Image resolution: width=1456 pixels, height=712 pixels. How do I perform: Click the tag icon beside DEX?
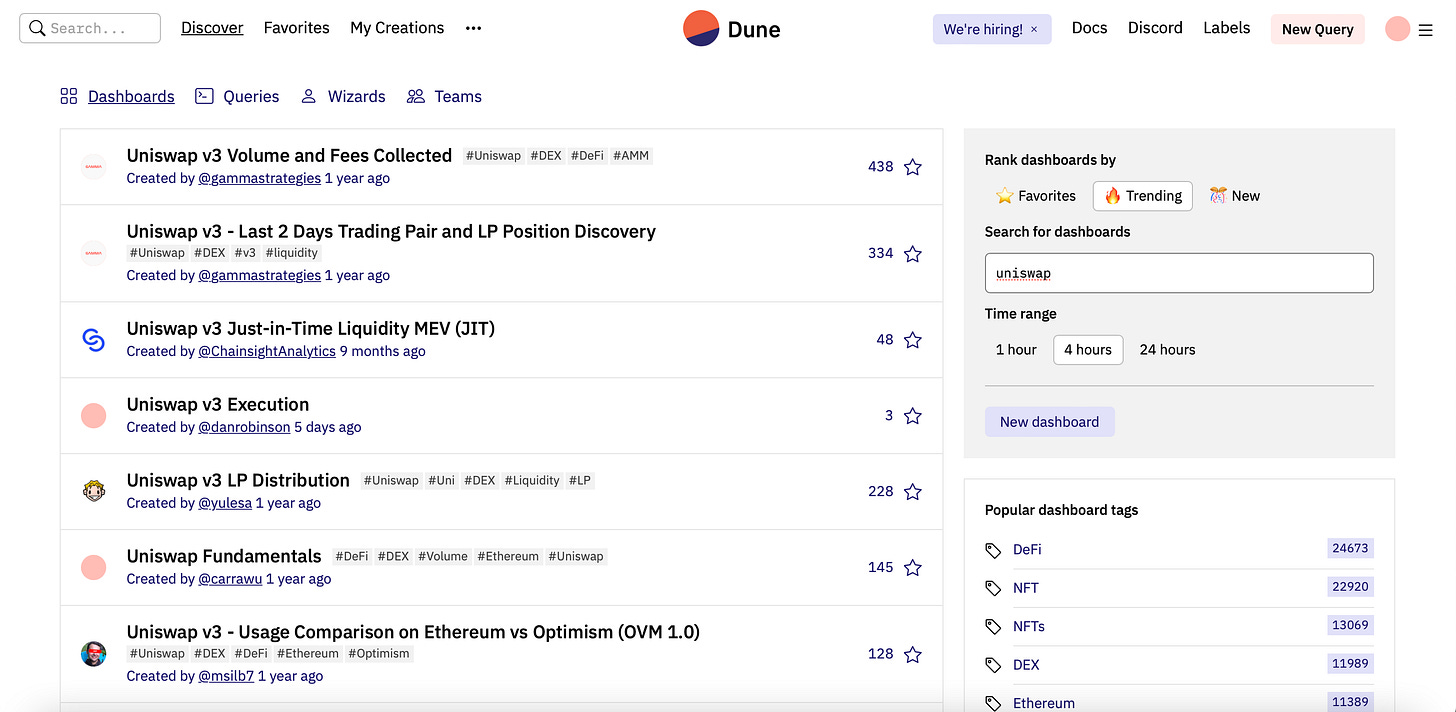pos(993,665)
